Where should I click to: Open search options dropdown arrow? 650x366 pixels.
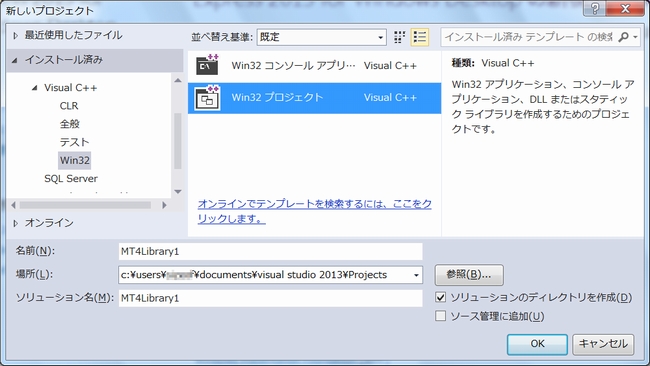pos(635,37)
